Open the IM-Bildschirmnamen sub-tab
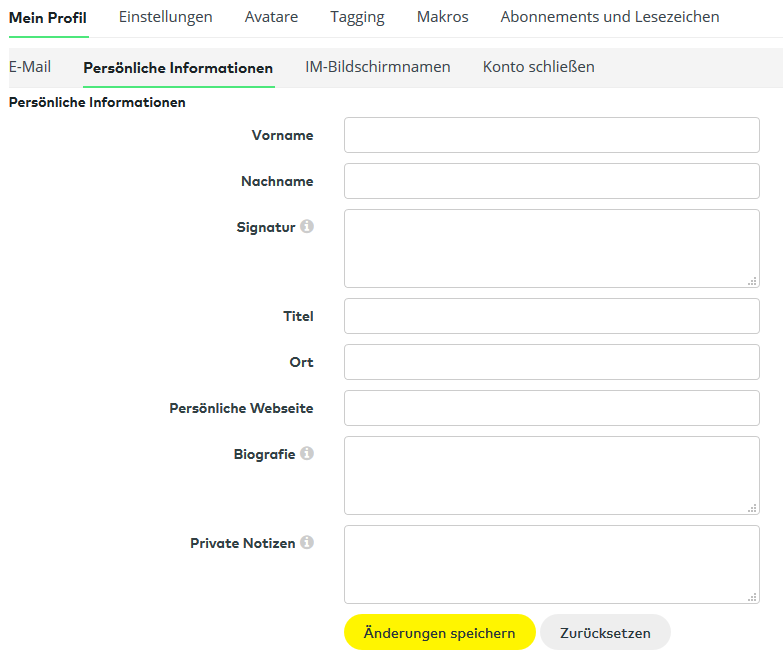The height and width of the screenshot is (665, 783). point(377,67)
